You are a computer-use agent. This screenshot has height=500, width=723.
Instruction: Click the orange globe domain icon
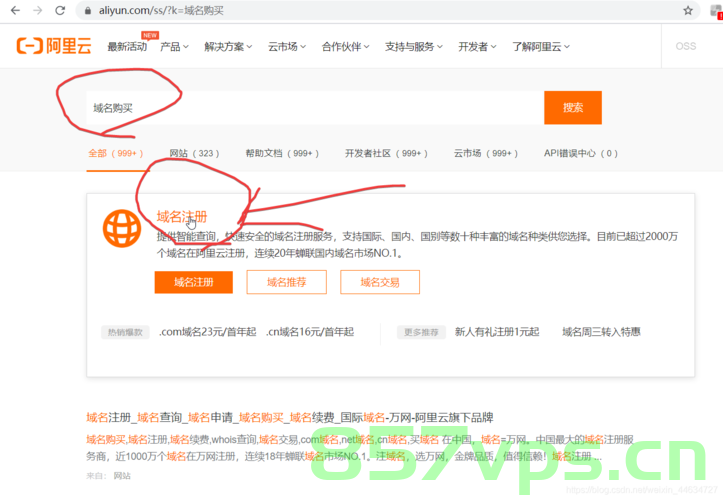tap(122, 229)
